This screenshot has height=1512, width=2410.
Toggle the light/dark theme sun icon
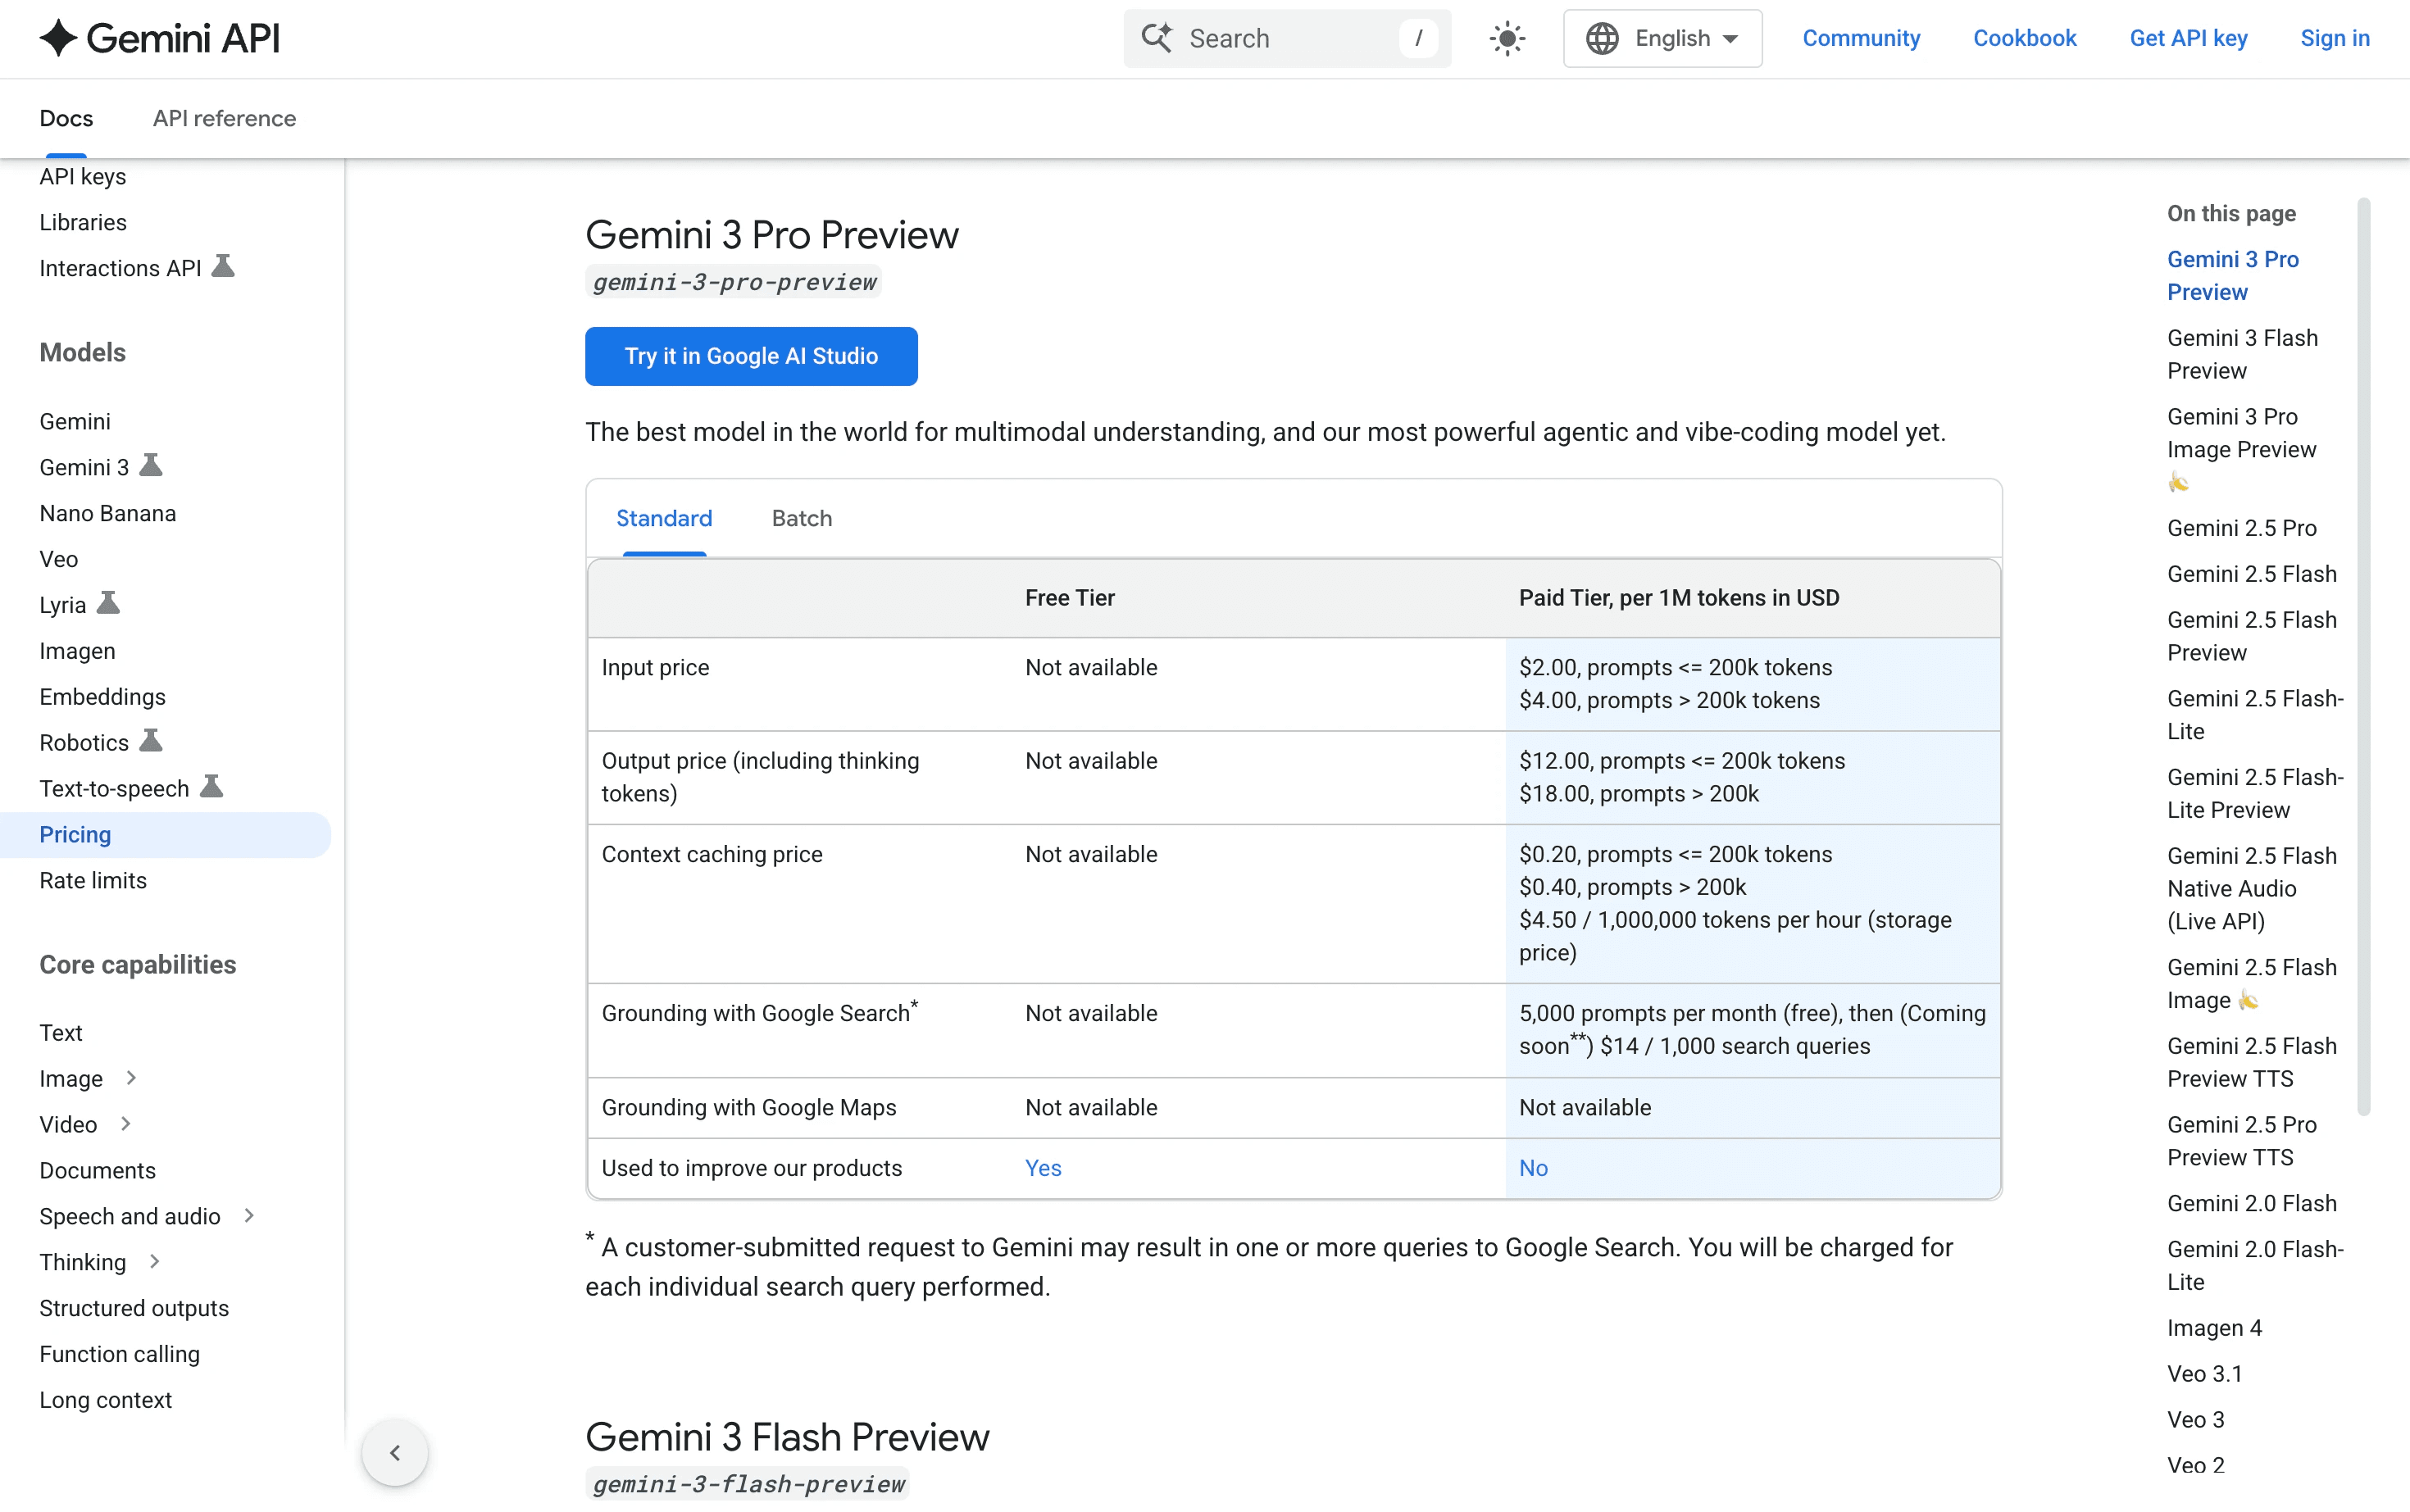1507,39
